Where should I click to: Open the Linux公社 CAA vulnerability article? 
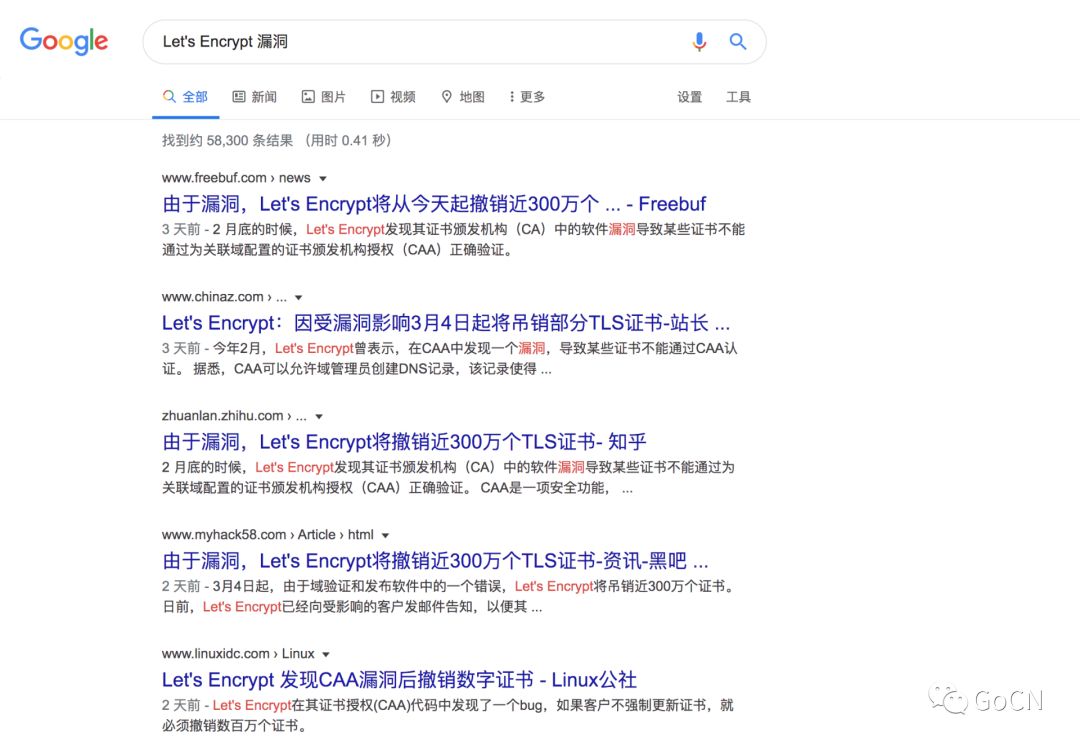(x=398, y=680)
